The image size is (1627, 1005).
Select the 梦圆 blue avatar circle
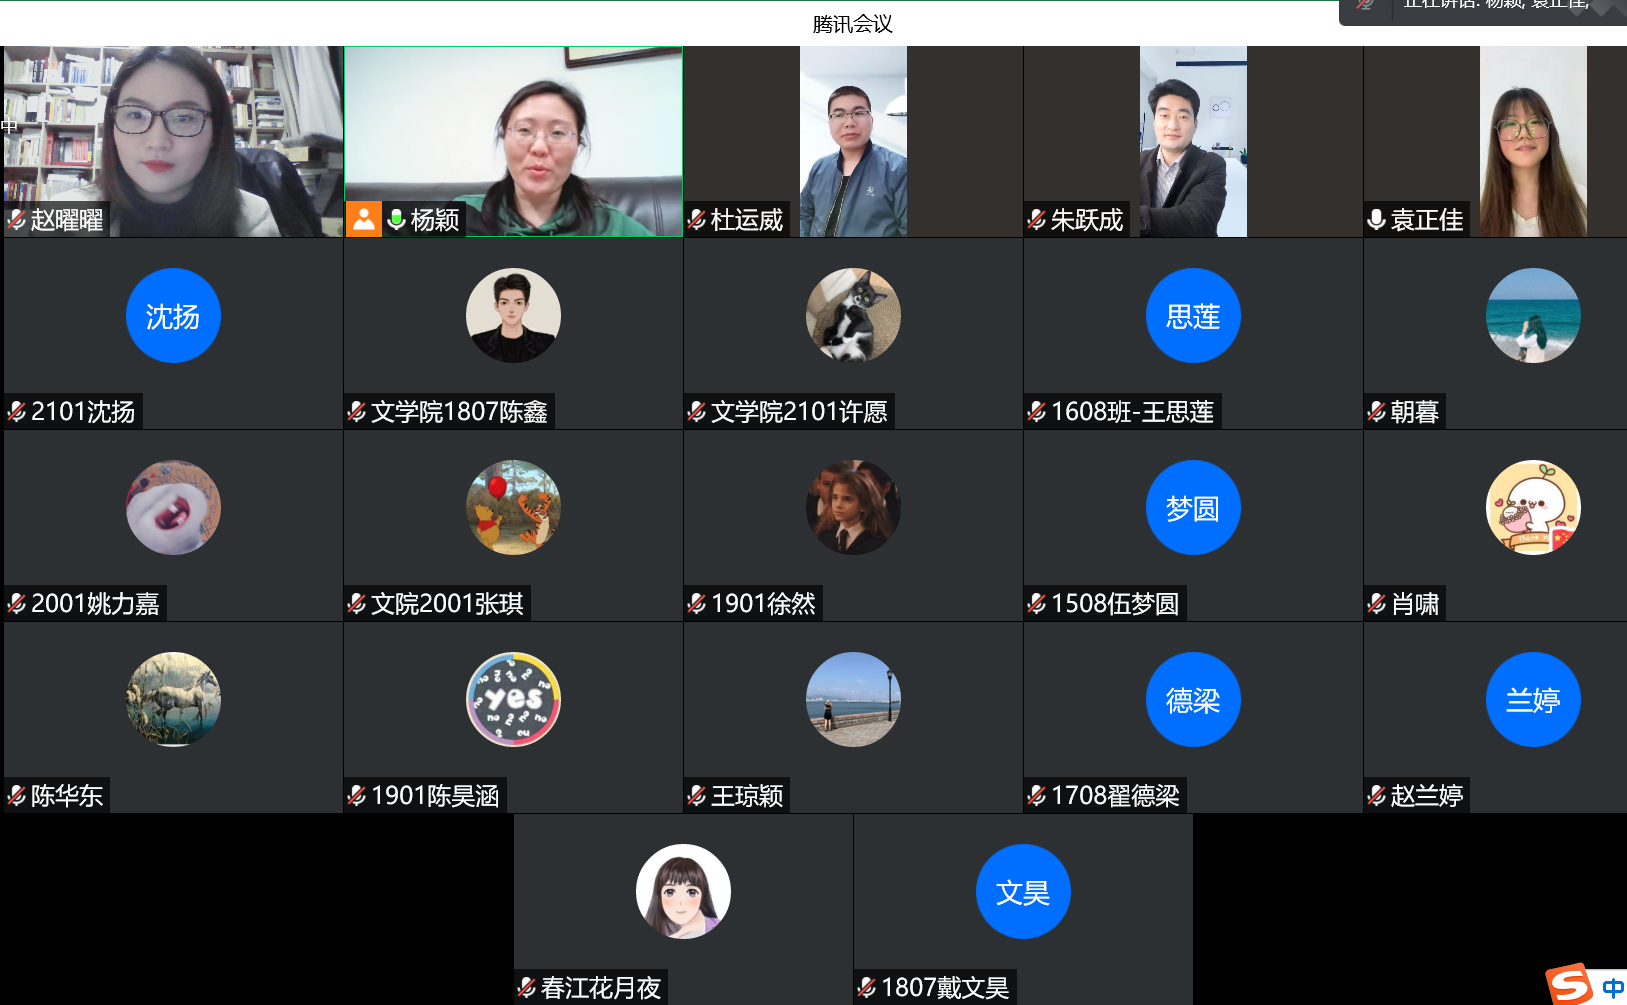coord(1193,508)
